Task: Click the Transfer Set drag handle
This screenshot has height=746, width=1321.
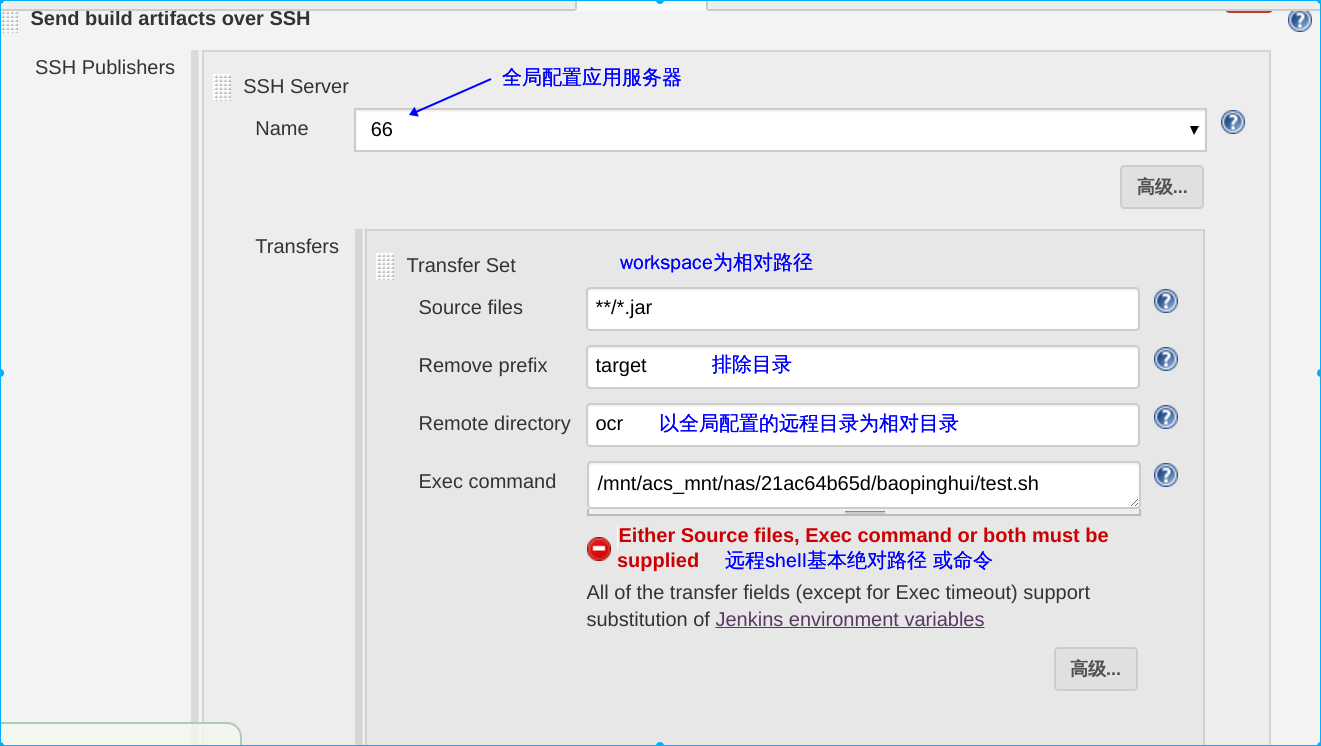Action: [x=385, y=266]
